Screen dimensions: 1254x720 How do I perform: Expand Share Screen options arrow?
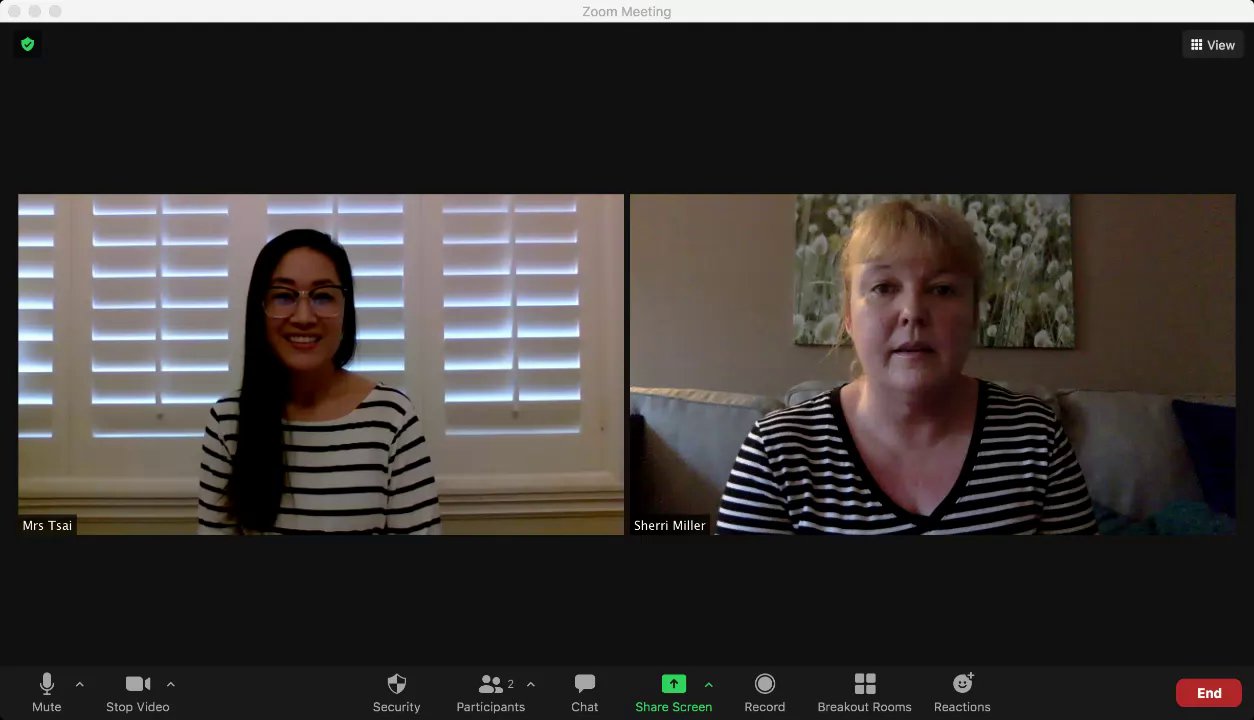709,685
